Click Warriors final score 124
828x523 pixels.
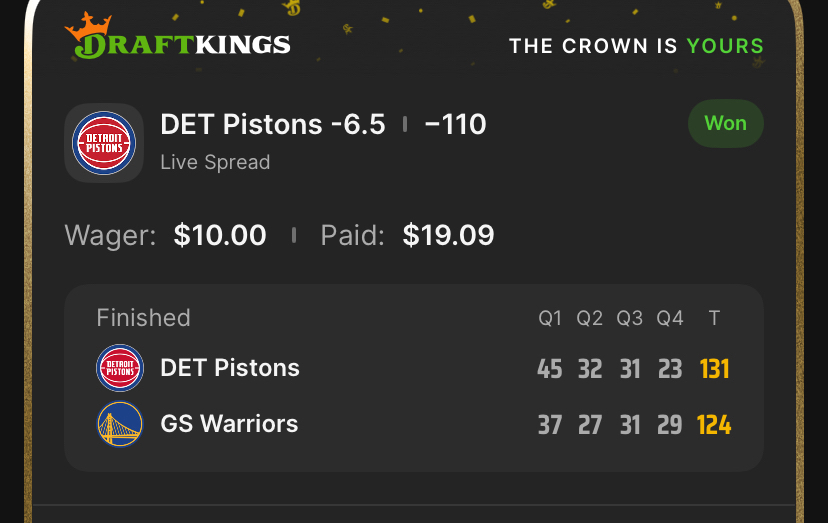714,425
